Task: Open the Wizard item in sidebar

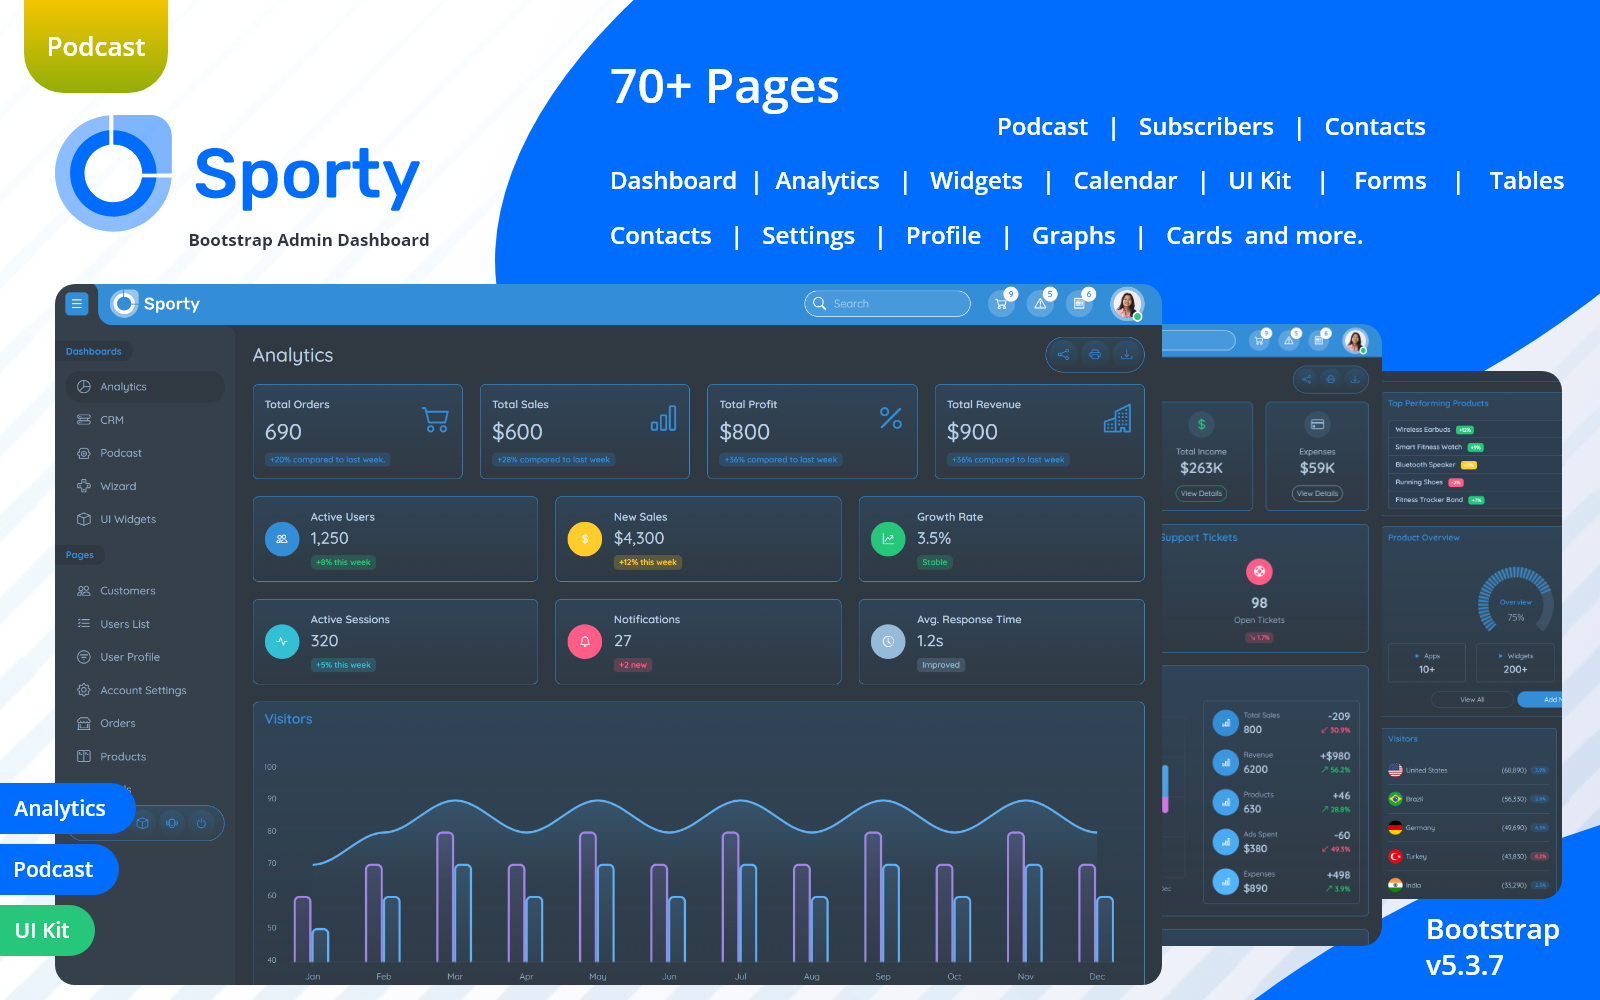Action: pyautogui.click(x=118, y=486)
